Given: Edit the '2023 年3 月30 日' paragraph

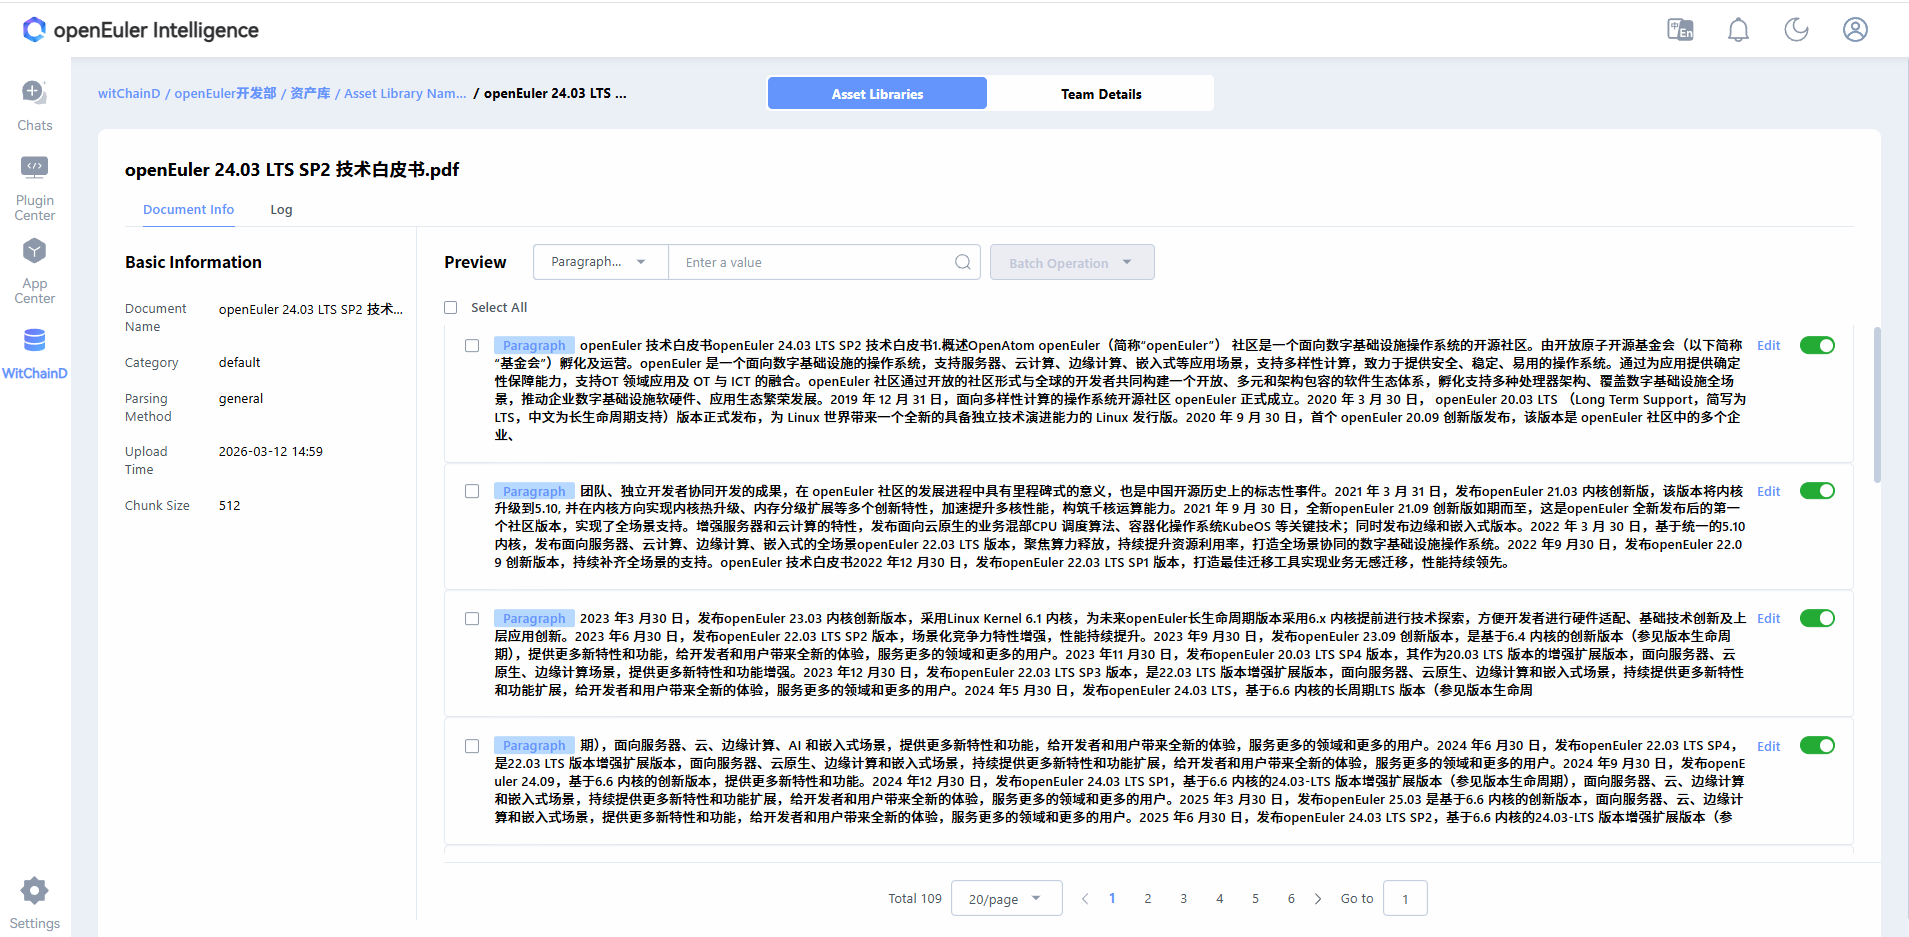Looking at the screenshot, I should pyautogui.click(x=1768, y=619).
